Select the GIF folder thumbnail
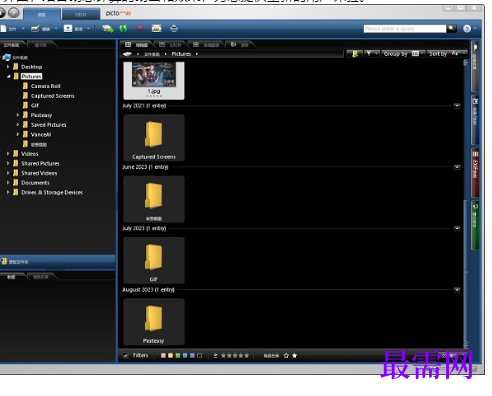This screenshot has width=492, height=396. tap(154, 260)
